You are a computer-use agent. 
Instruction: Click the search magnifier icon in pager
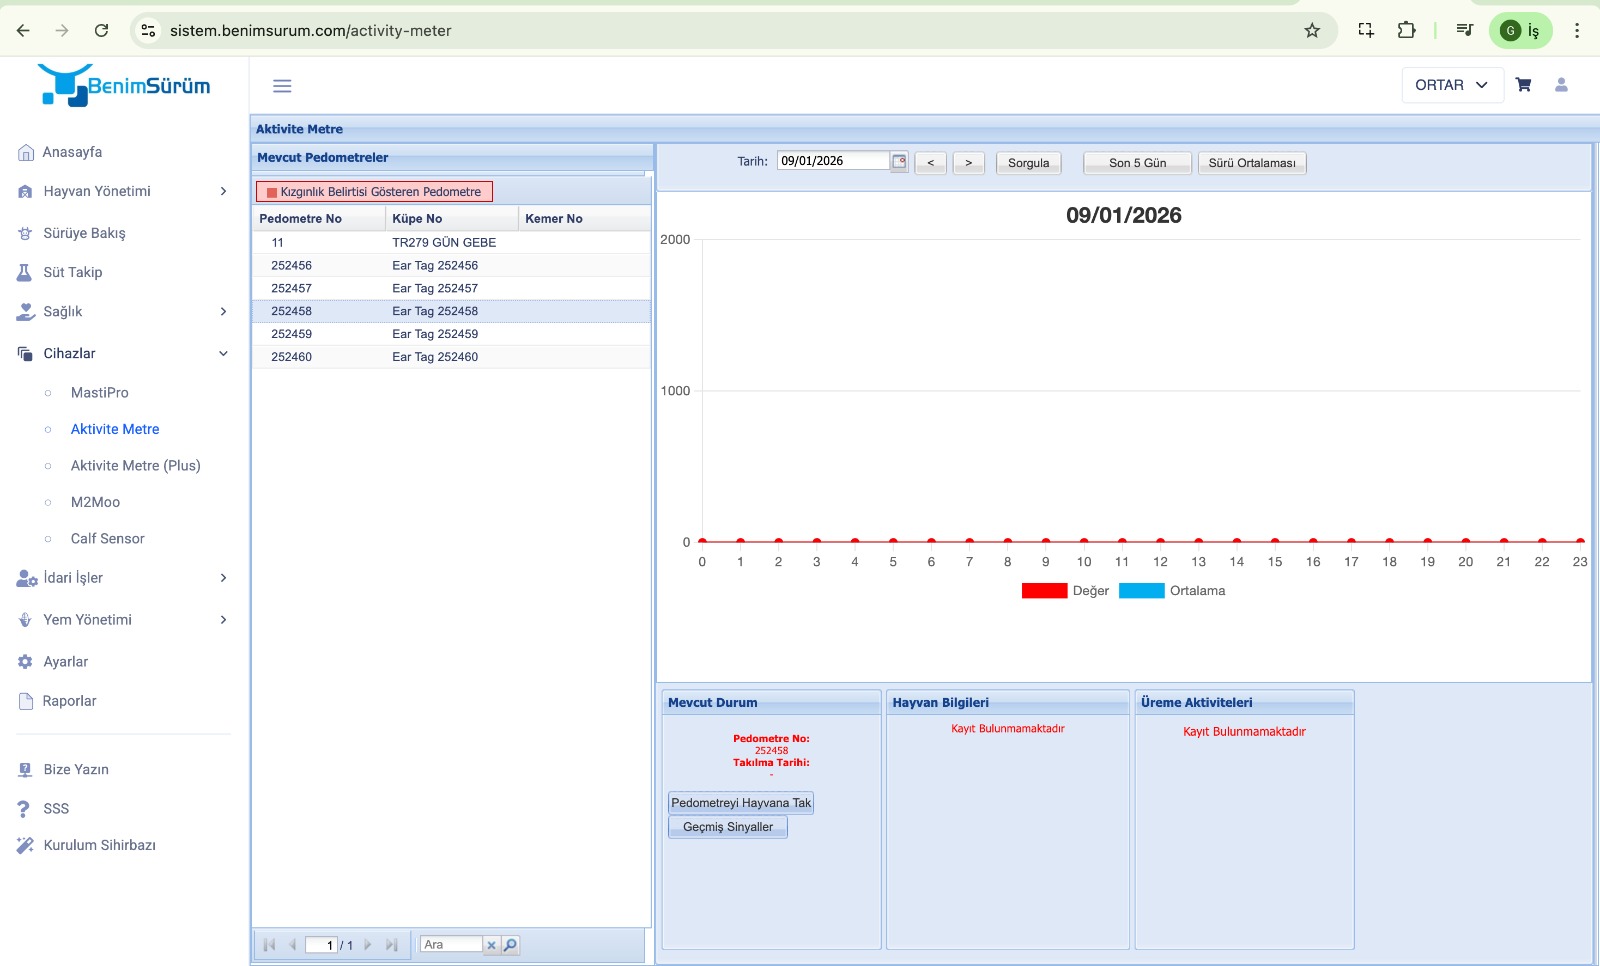[510, 945]
